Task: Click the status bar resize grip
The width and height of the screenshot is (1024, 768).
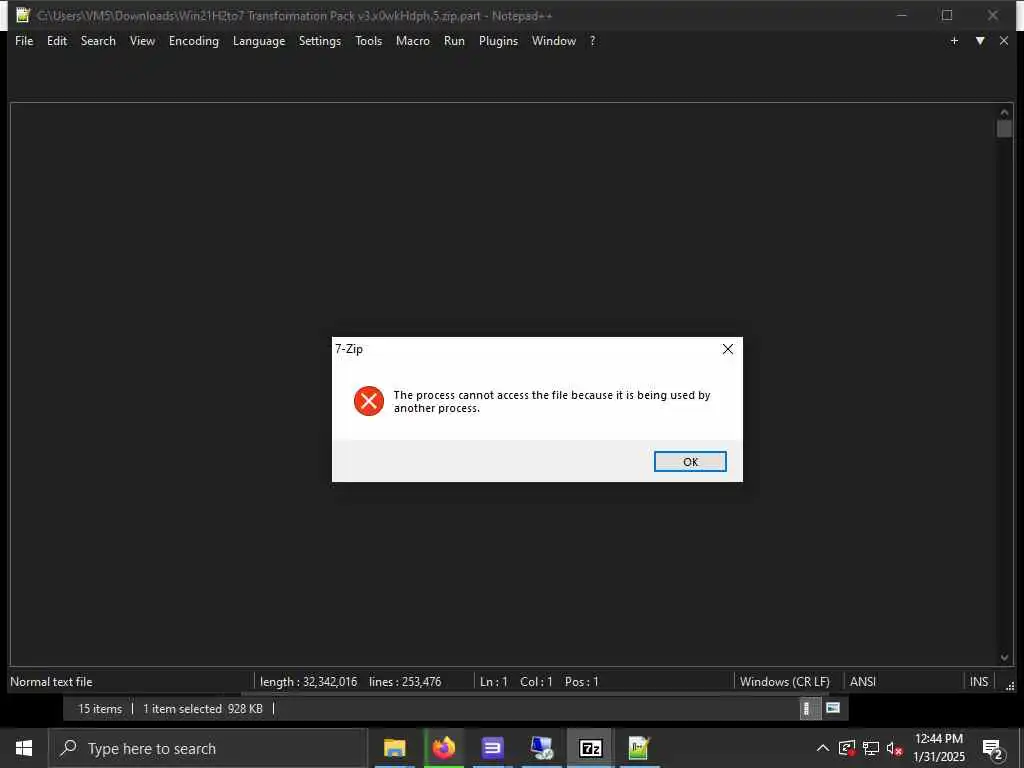Action: coord(1010,685)
